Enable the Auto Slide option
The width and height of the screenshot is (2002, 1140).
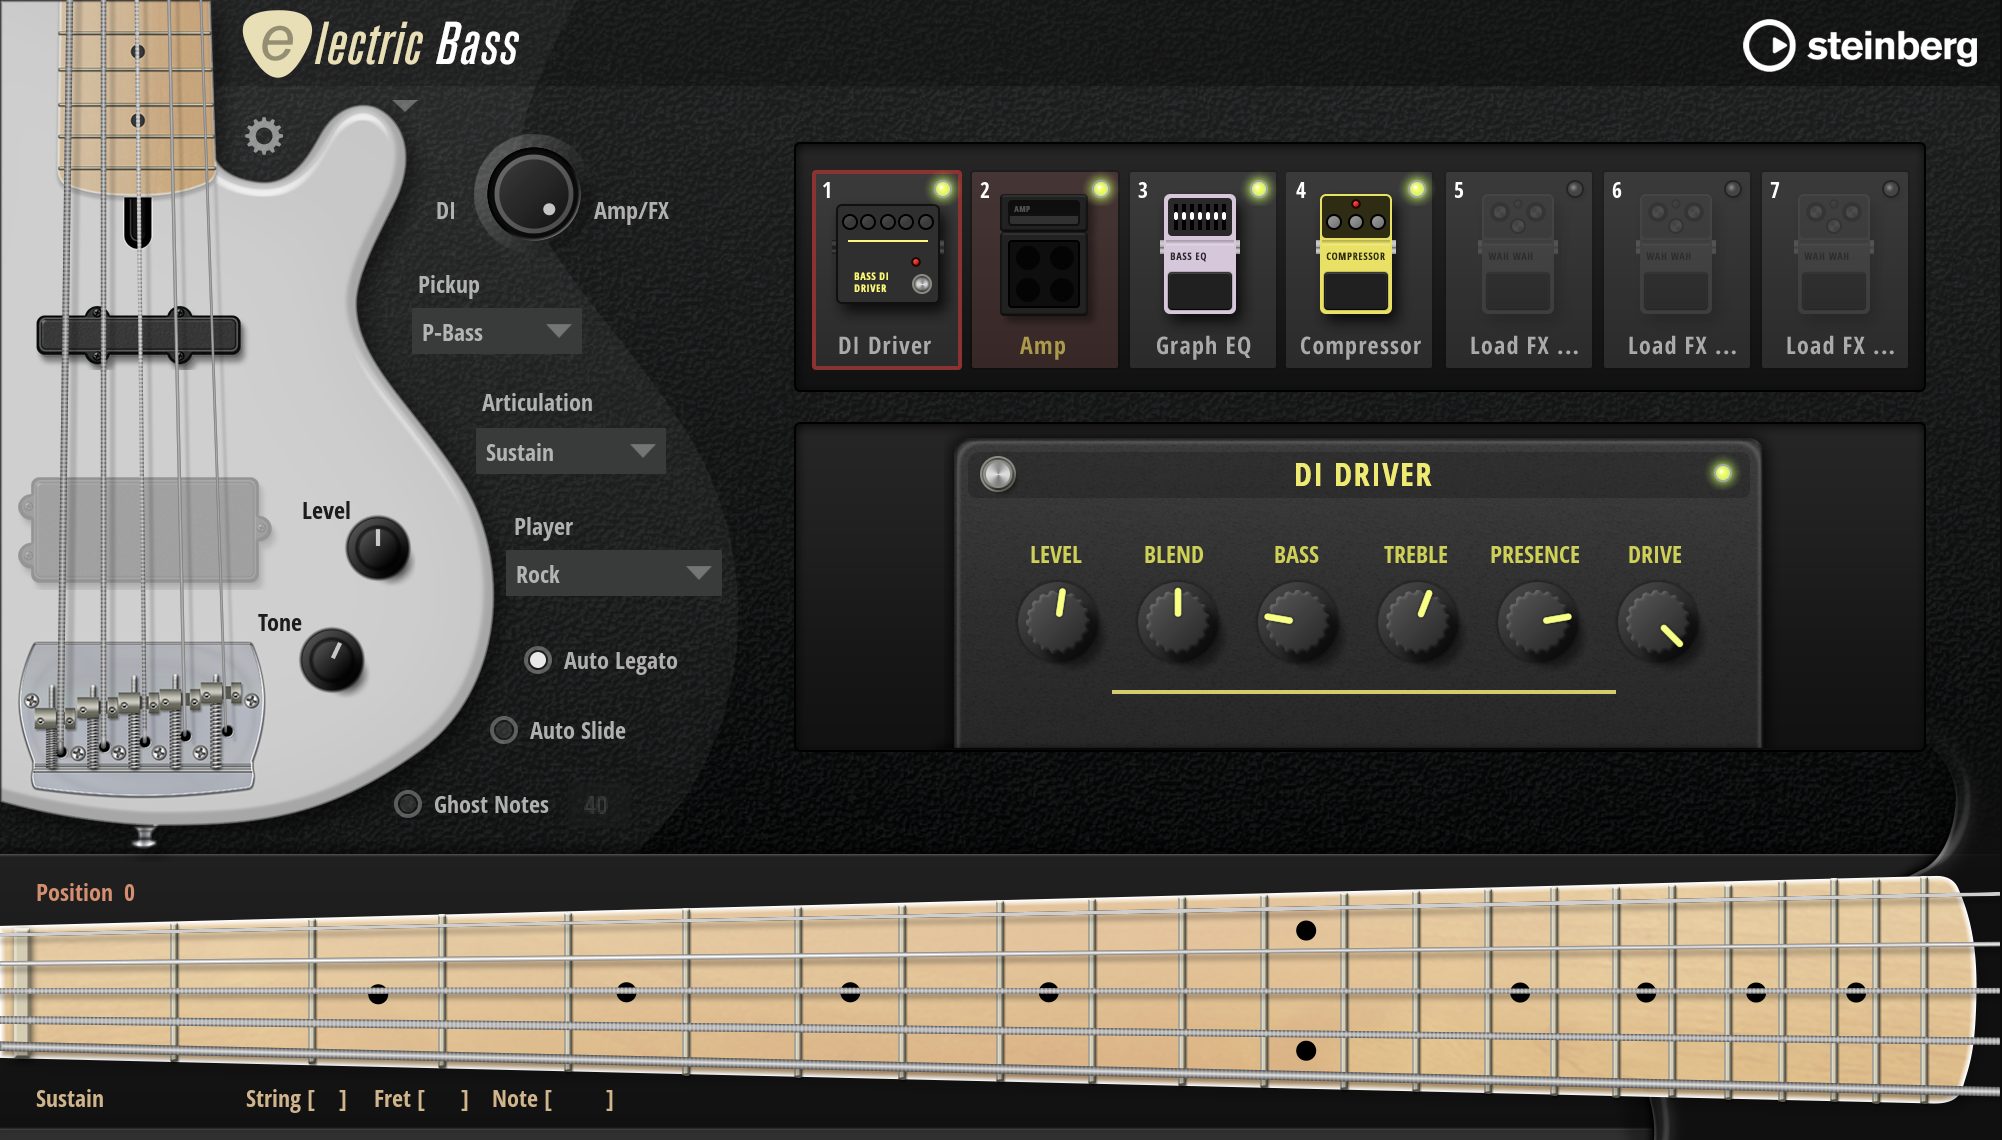(504, 730)
